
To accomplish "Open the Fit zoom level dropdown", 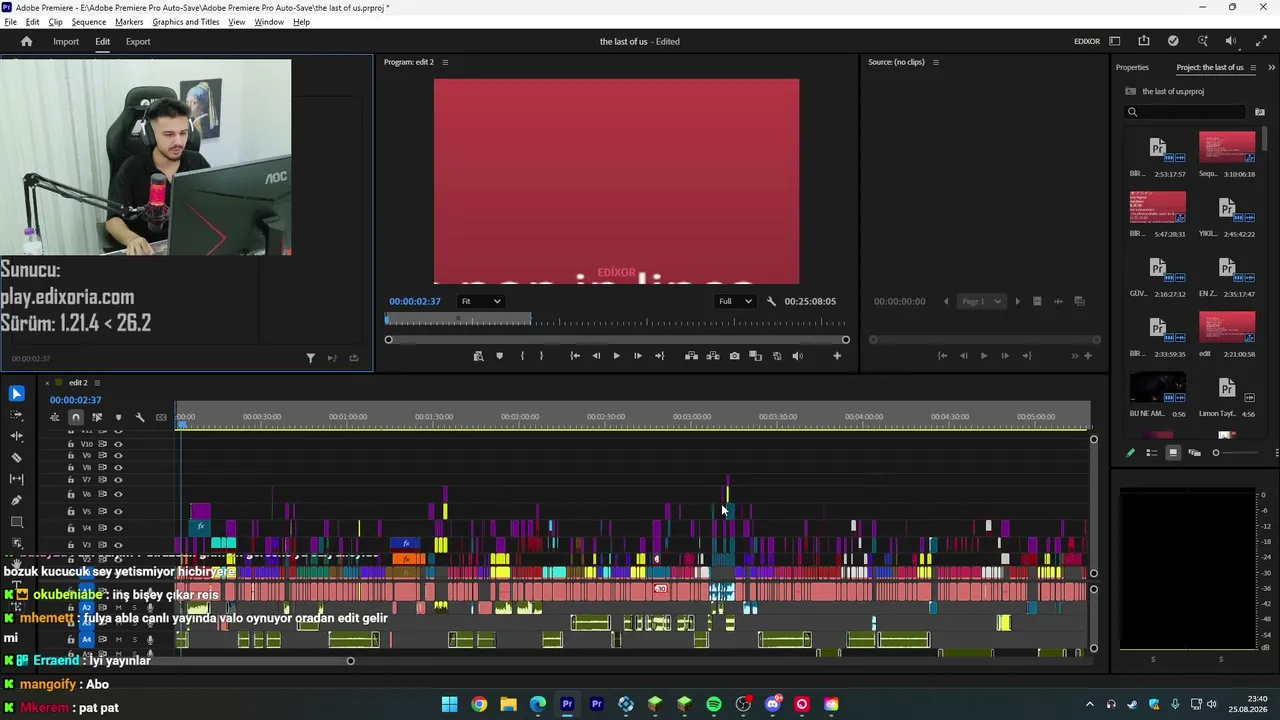I will click(480, 301).
